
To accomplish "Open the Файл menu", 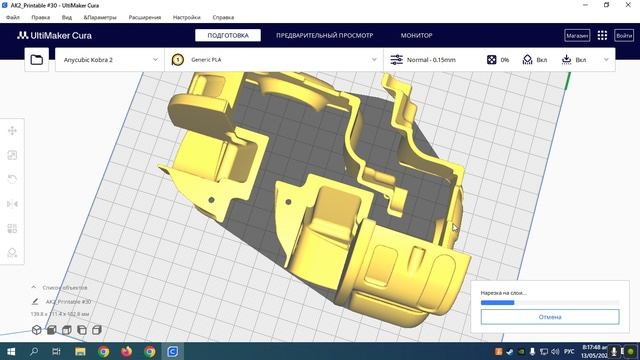I will tap(13, 18).
